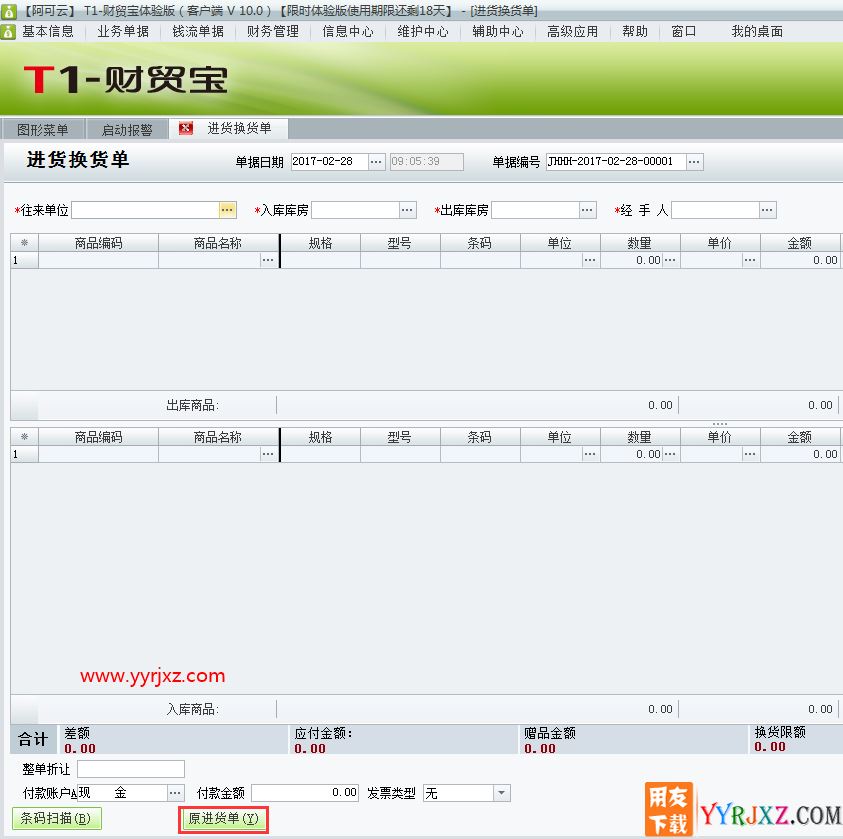Open 高级应用 menu
The image size is (843, 839).
click(x=573, y=32)
